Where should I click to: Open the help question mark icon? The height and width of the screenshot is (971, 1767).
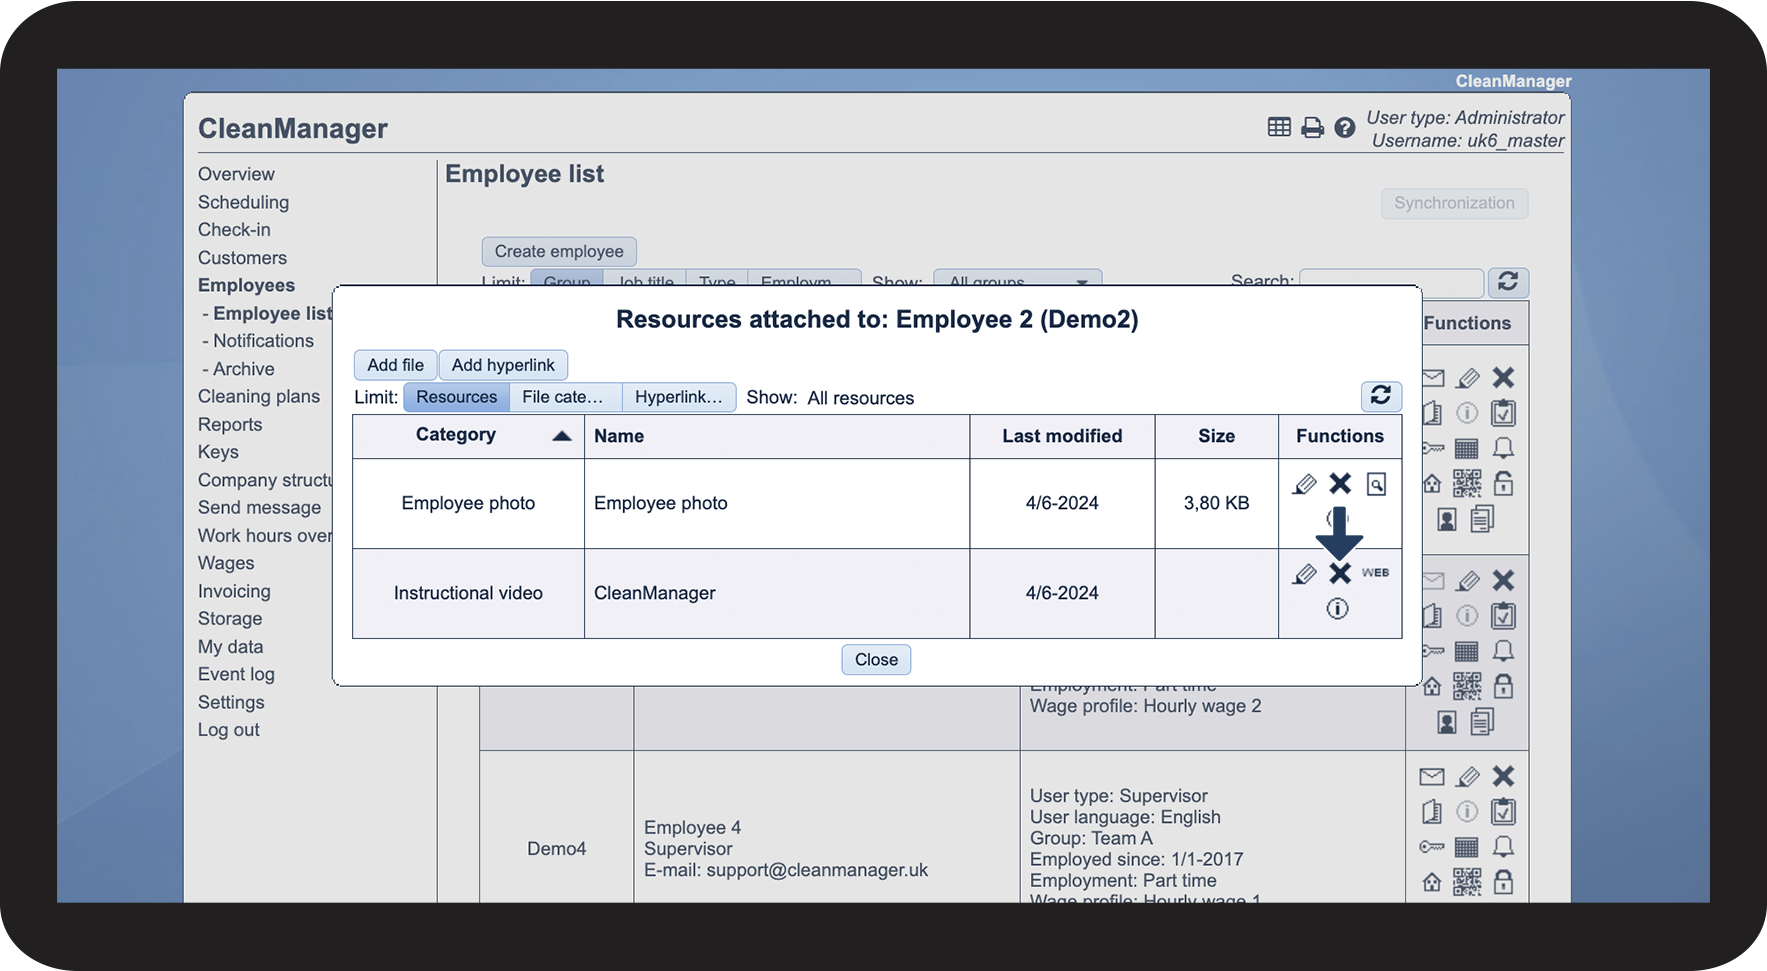coord(1345,128)
